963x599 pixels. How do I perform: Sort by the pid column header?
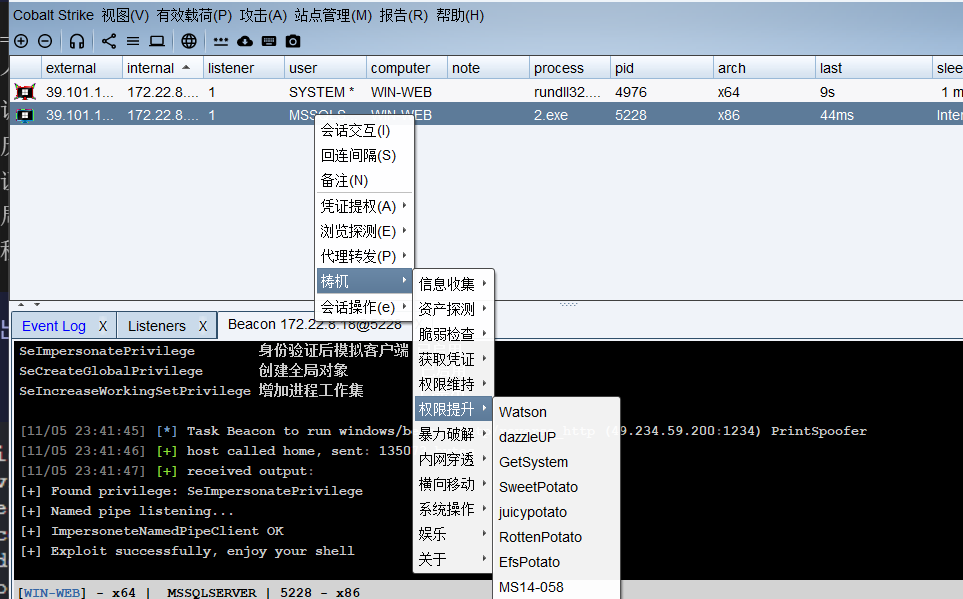pos(661,68)
